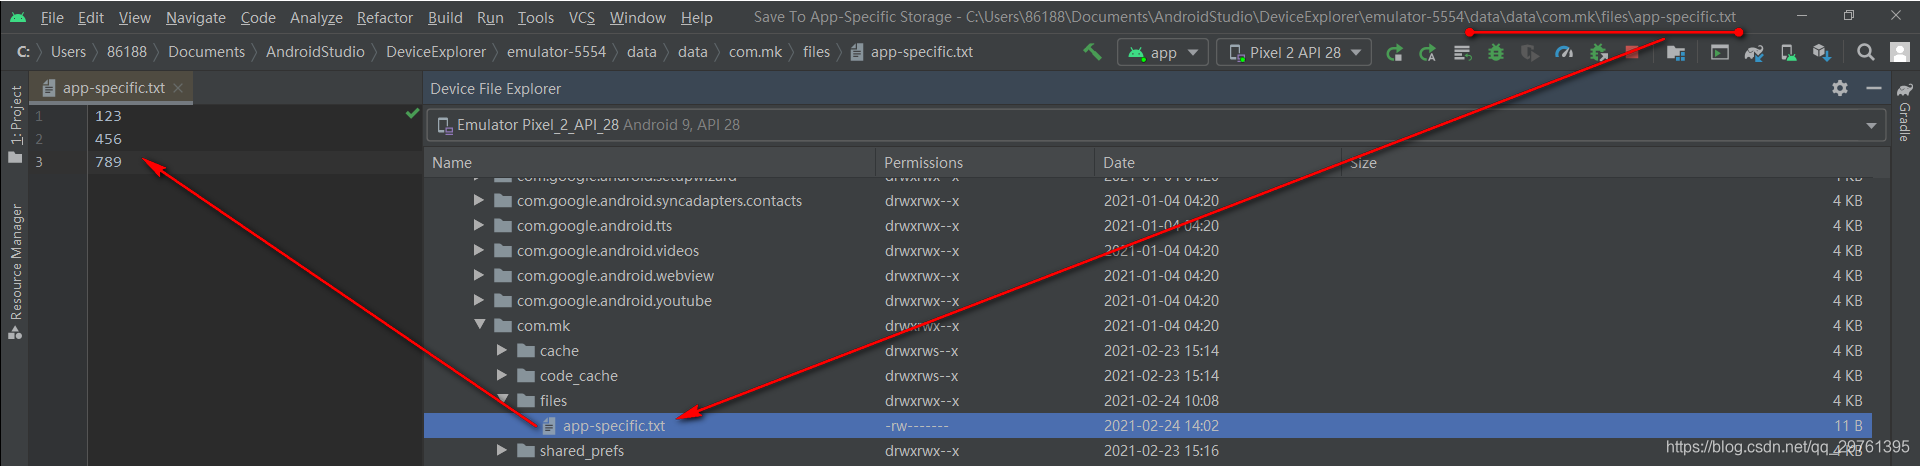Click the Permissions column header
1920x466 pixels.
click(985, 162)
